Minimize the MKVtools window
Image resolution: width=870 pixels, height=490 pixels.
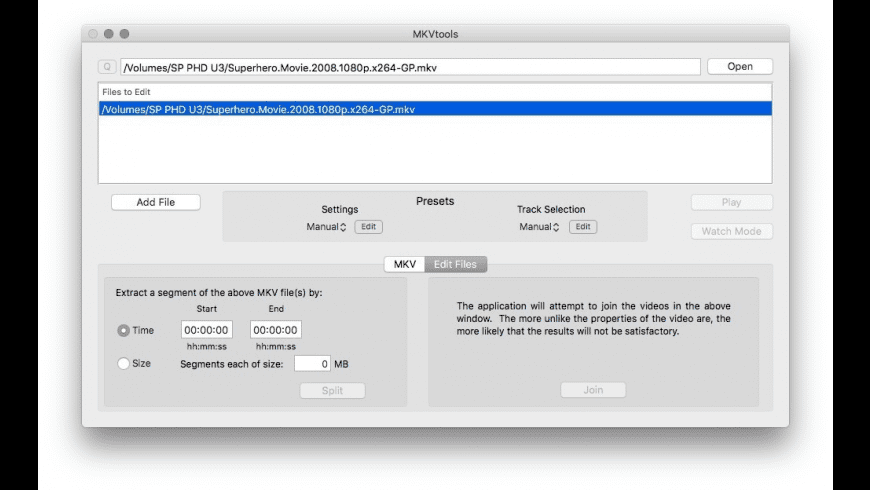(x=109, y=34)
